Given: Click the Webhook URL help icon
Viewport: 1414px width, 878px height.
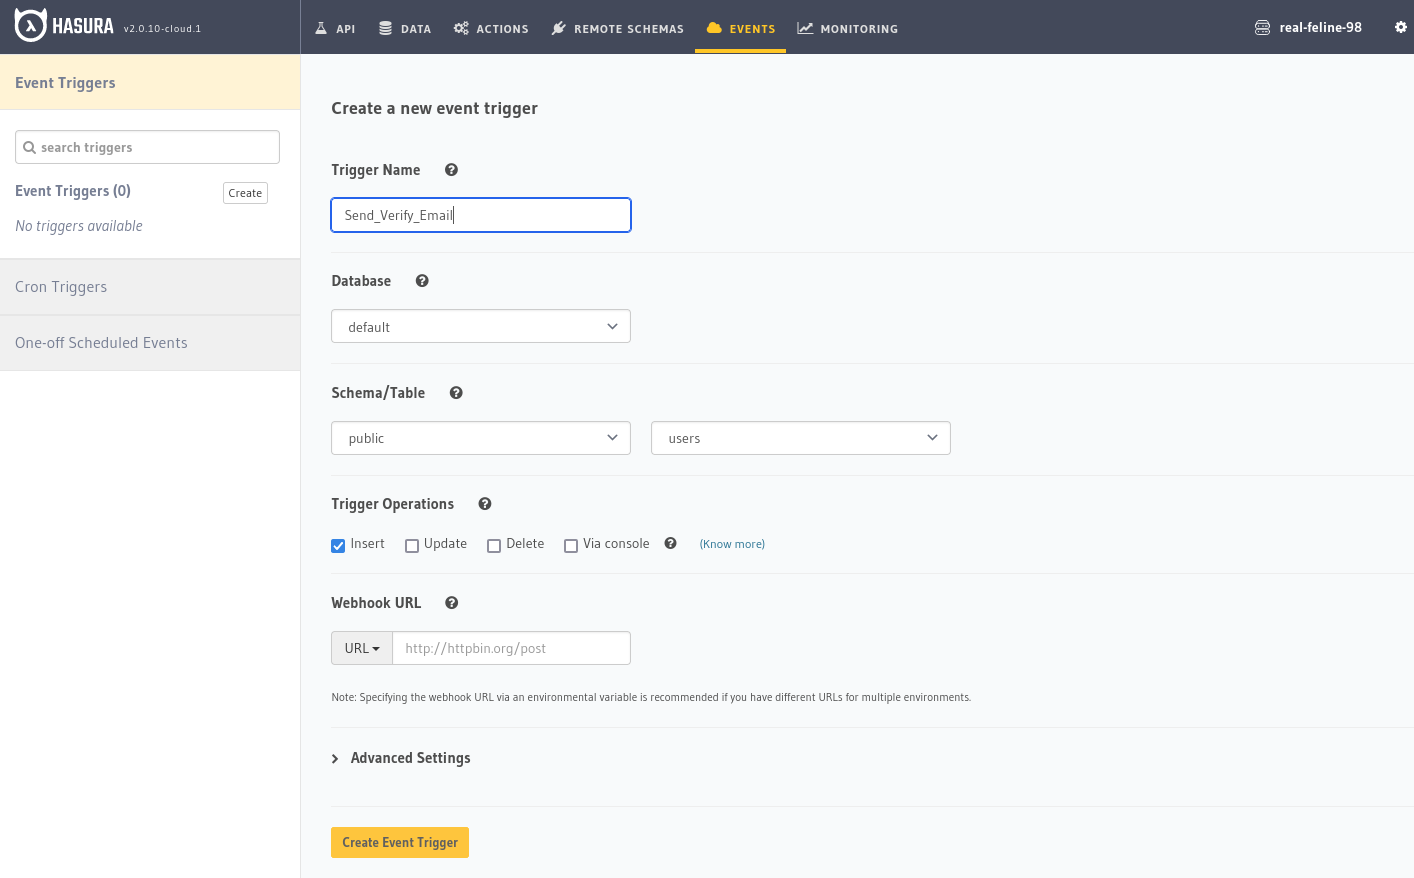Looking at the screenshot, I should 451,603.
